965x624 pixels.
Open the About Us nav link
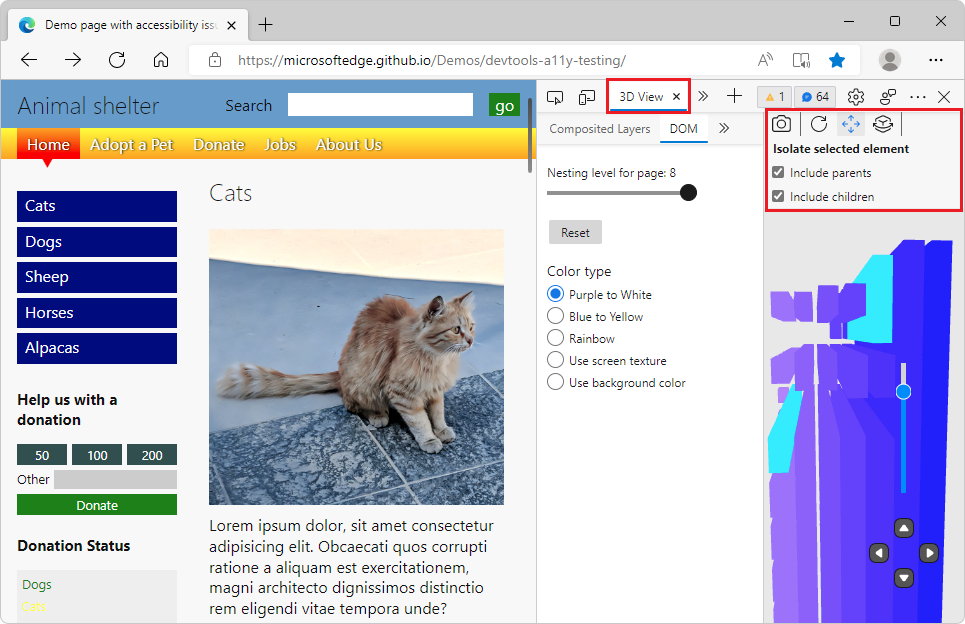pos(349,145)
